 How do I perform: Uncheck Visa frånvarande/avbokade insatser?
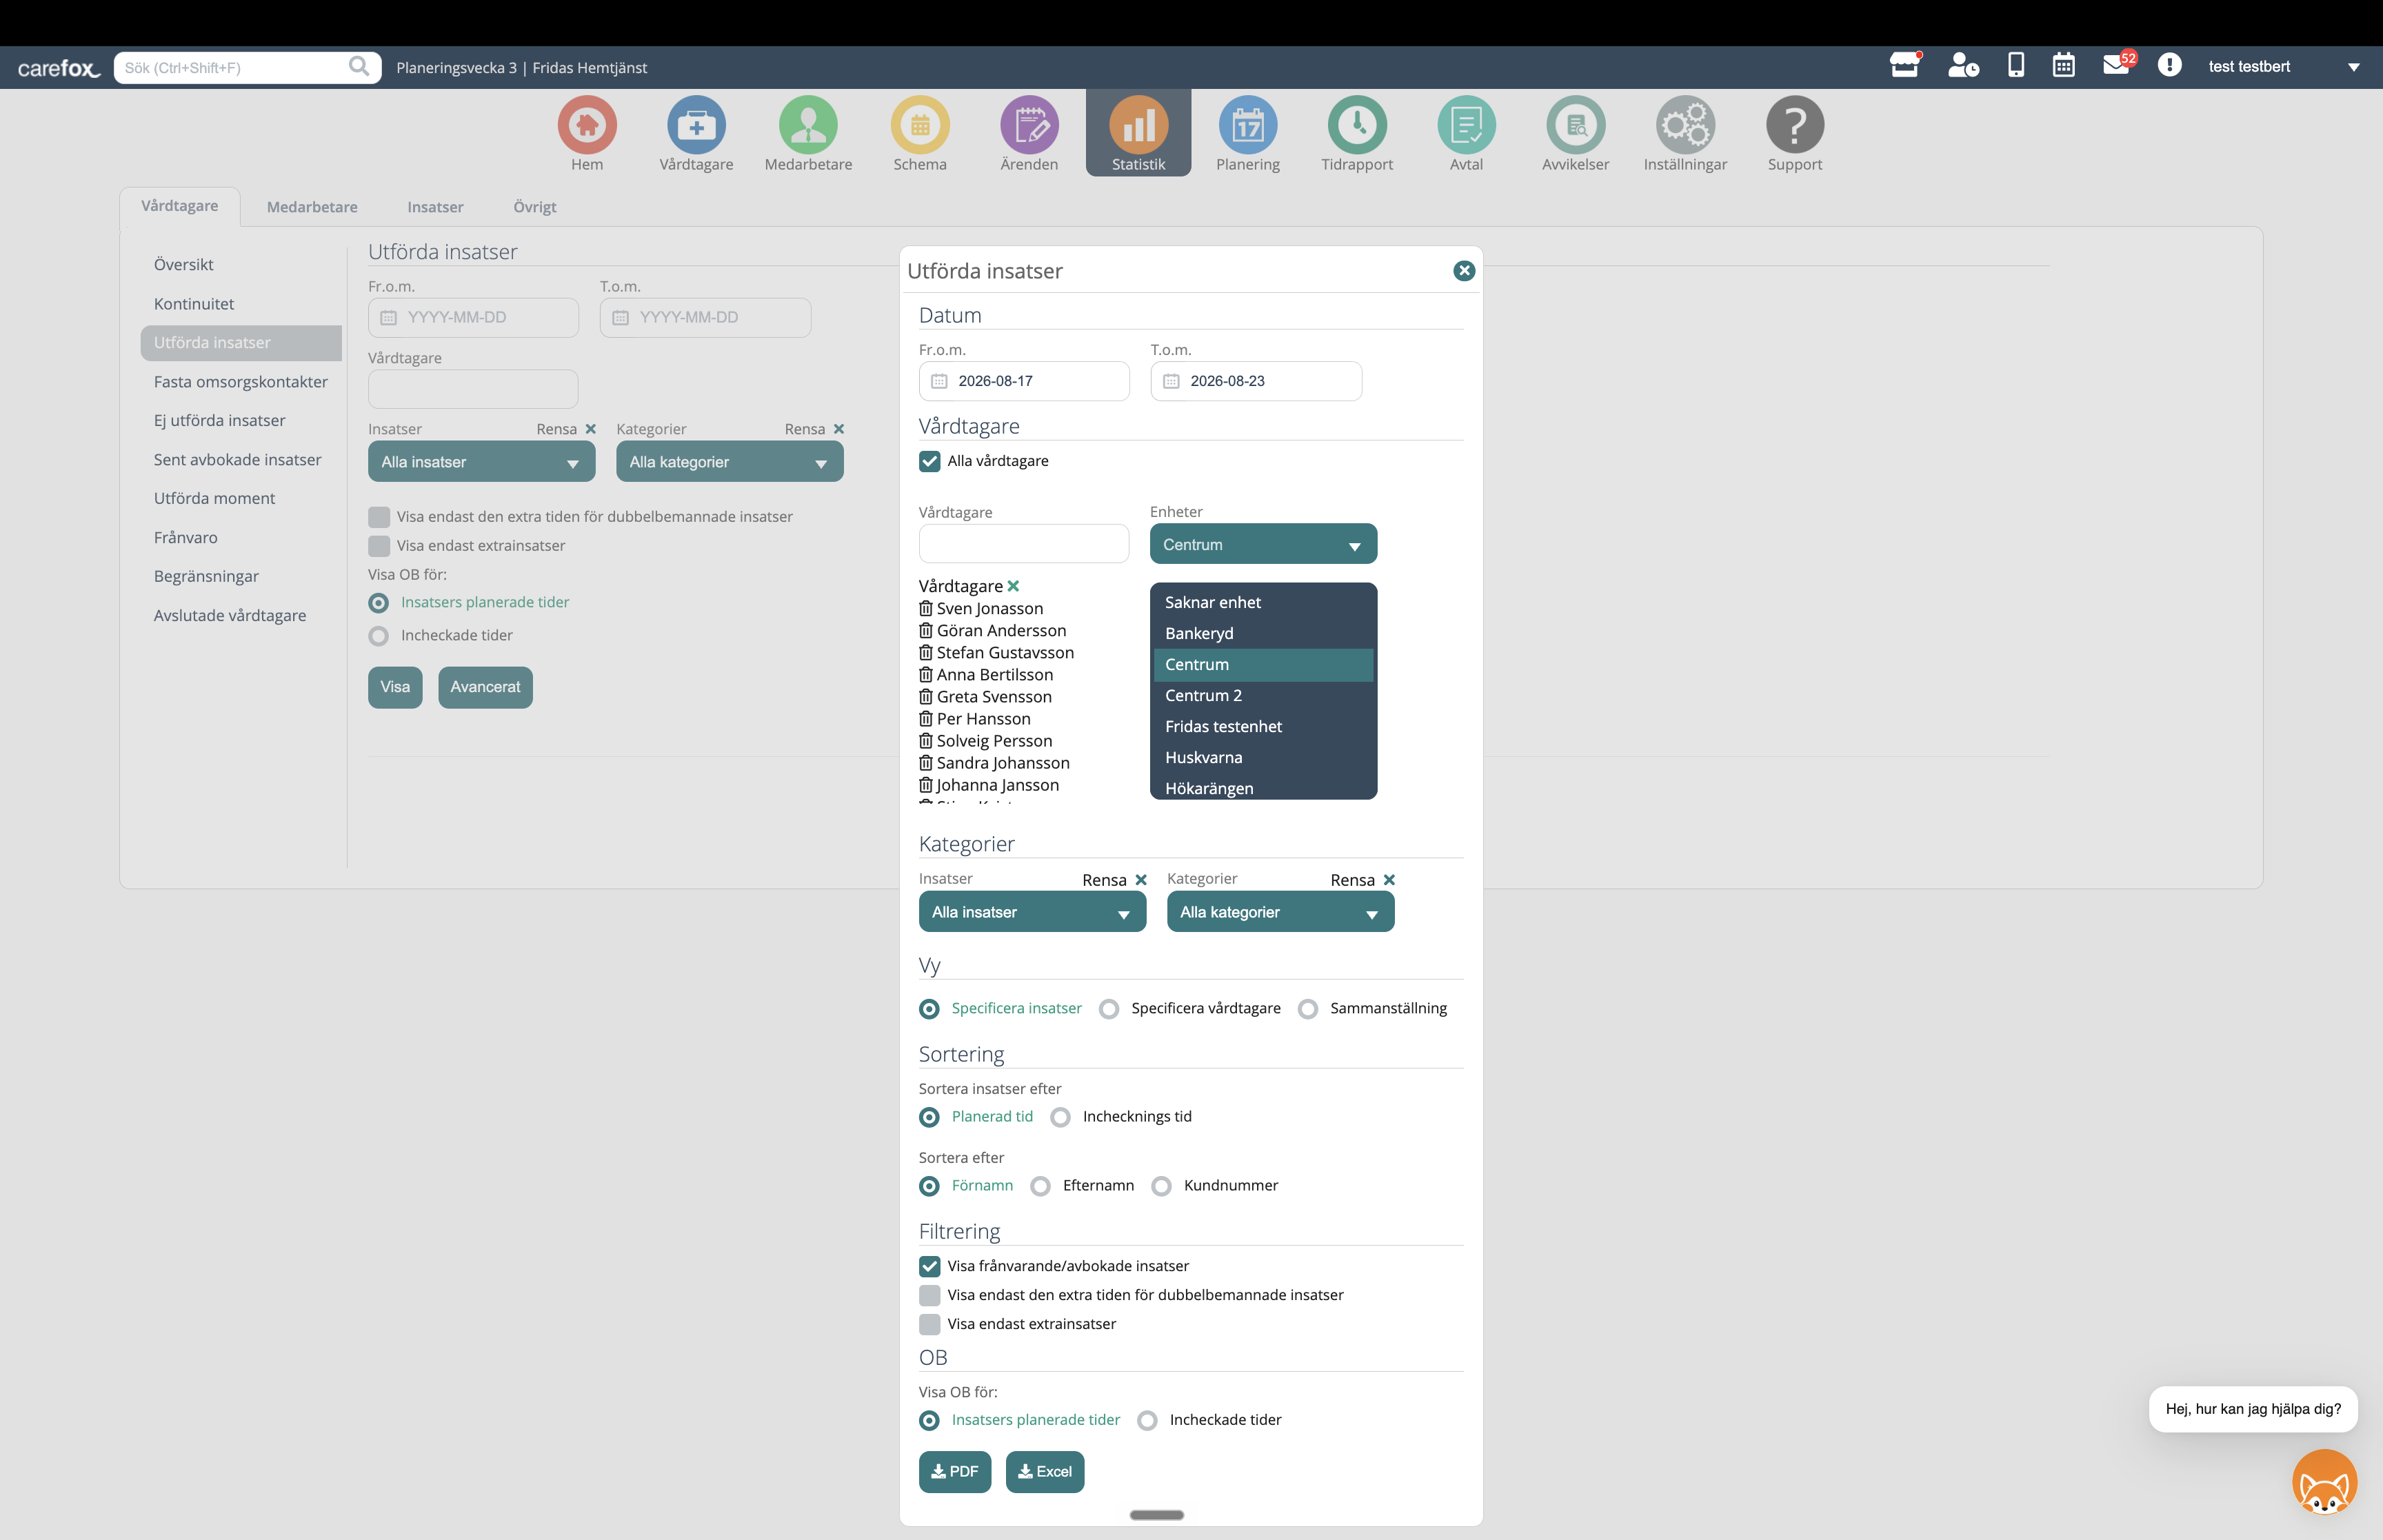(930, 1266)
